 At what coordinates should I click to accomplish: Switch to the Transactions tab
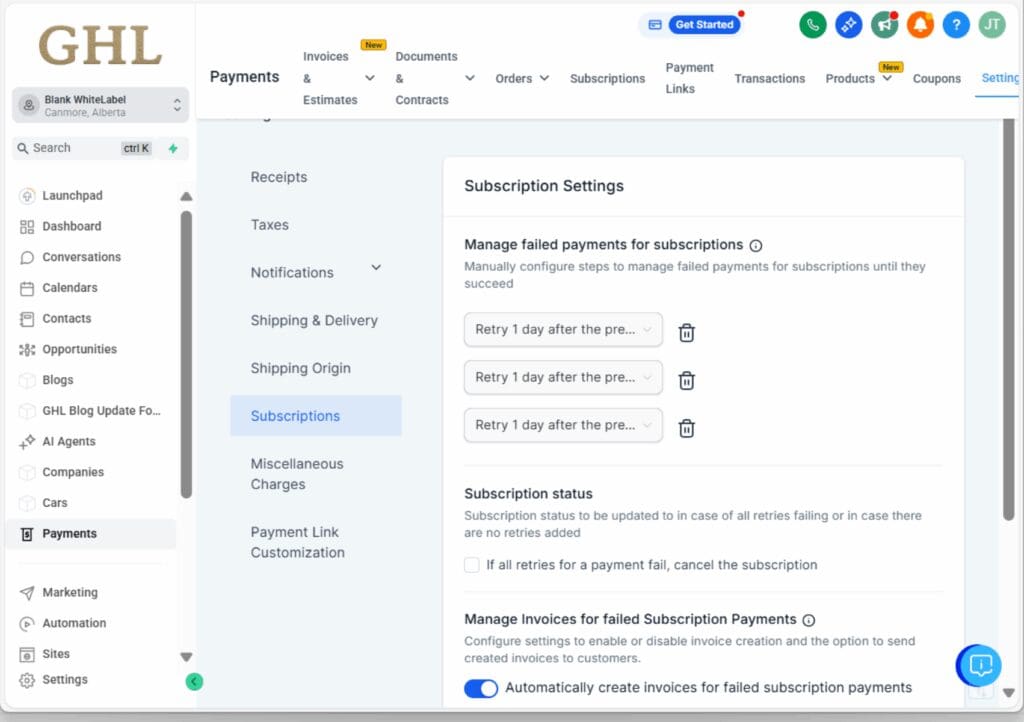[769, 78]
